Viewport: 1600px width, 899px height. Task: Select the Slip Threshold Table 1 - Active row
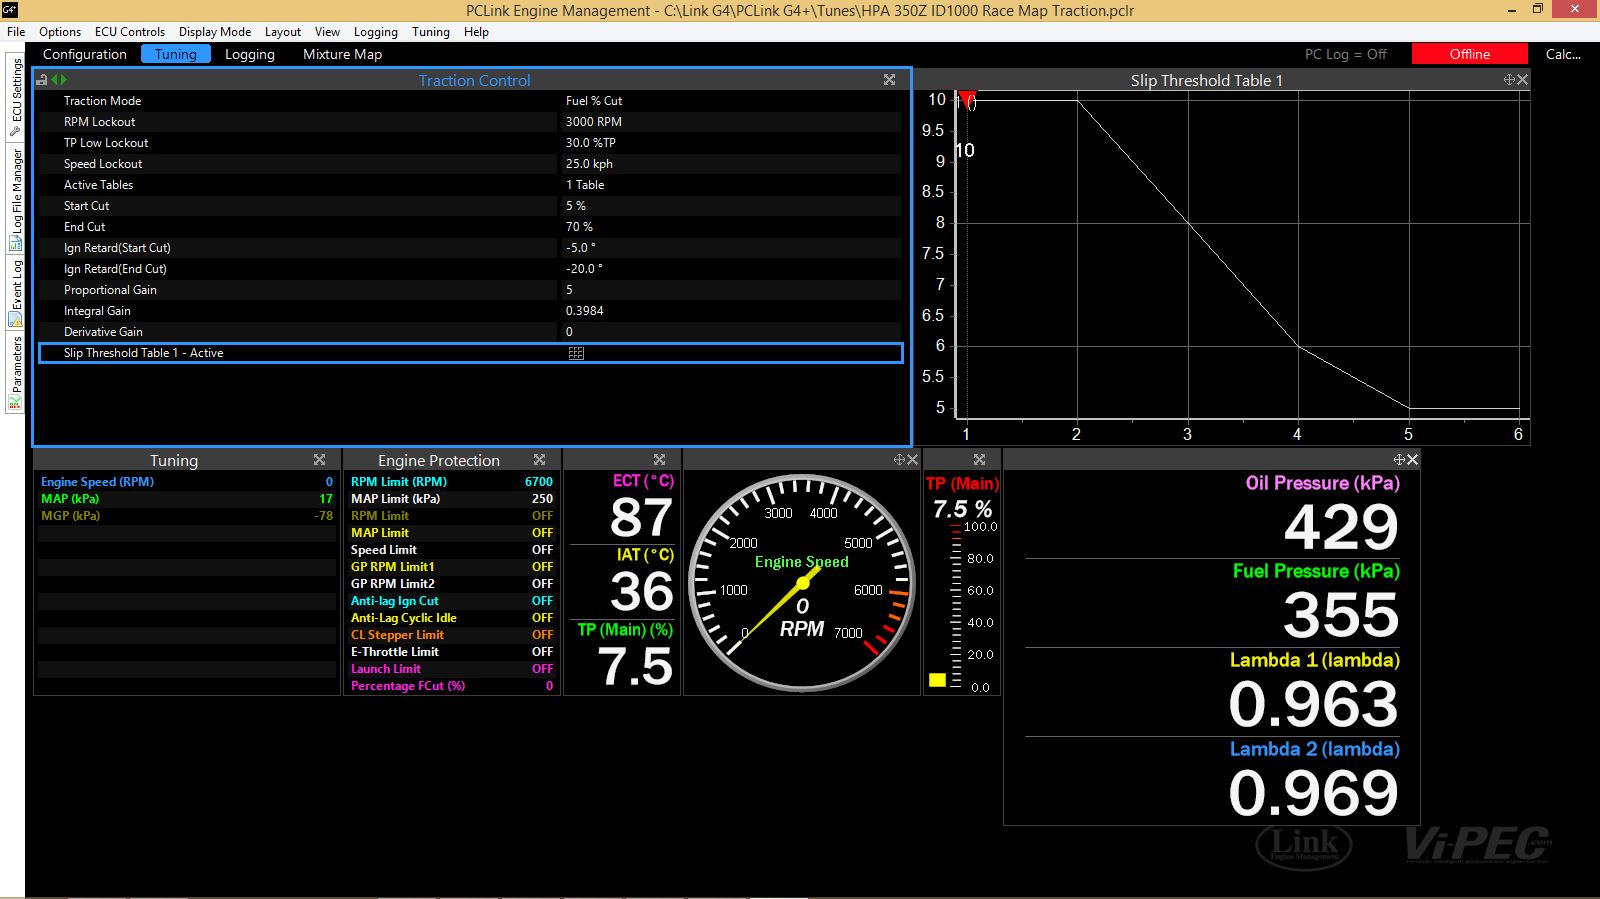click(471, 353)
